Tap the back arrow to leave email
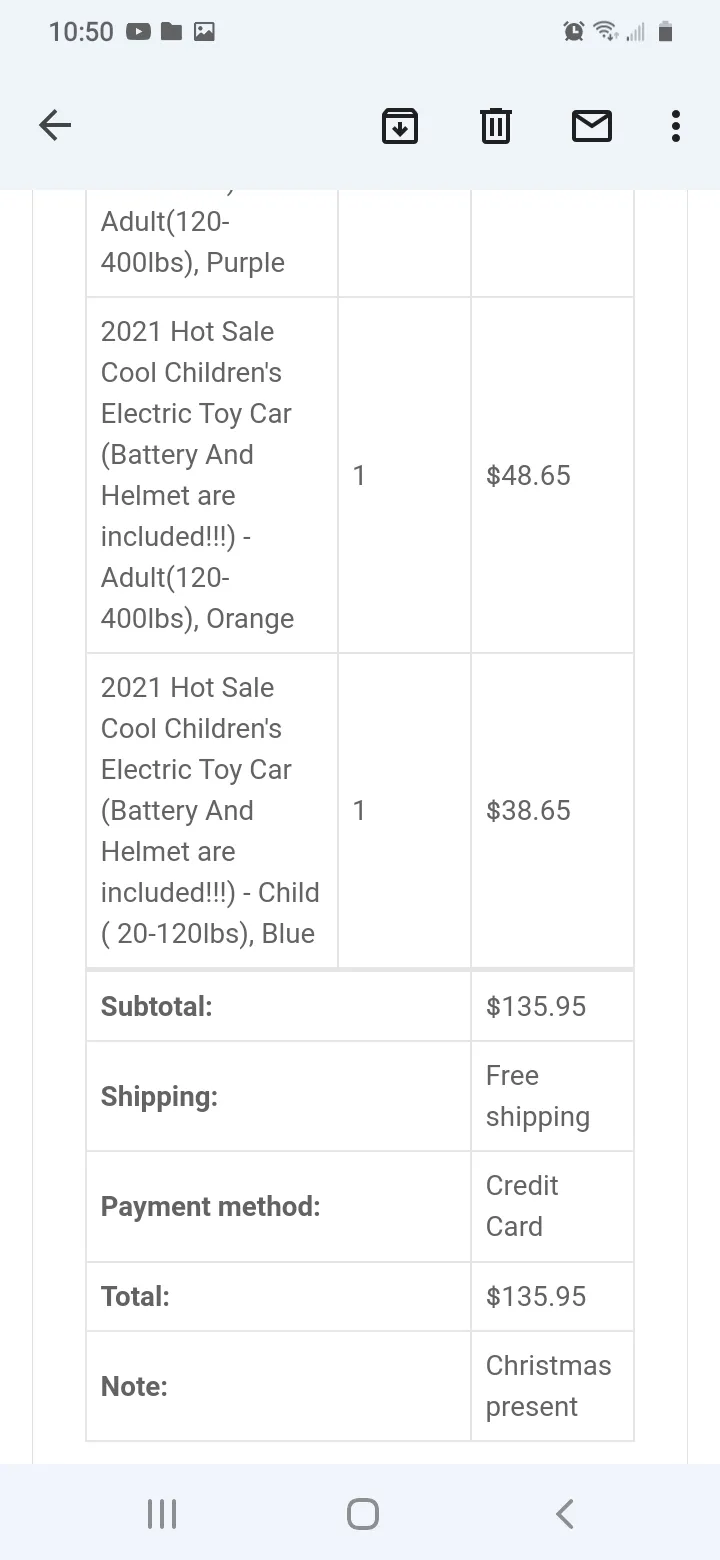 tap(55, 126)
